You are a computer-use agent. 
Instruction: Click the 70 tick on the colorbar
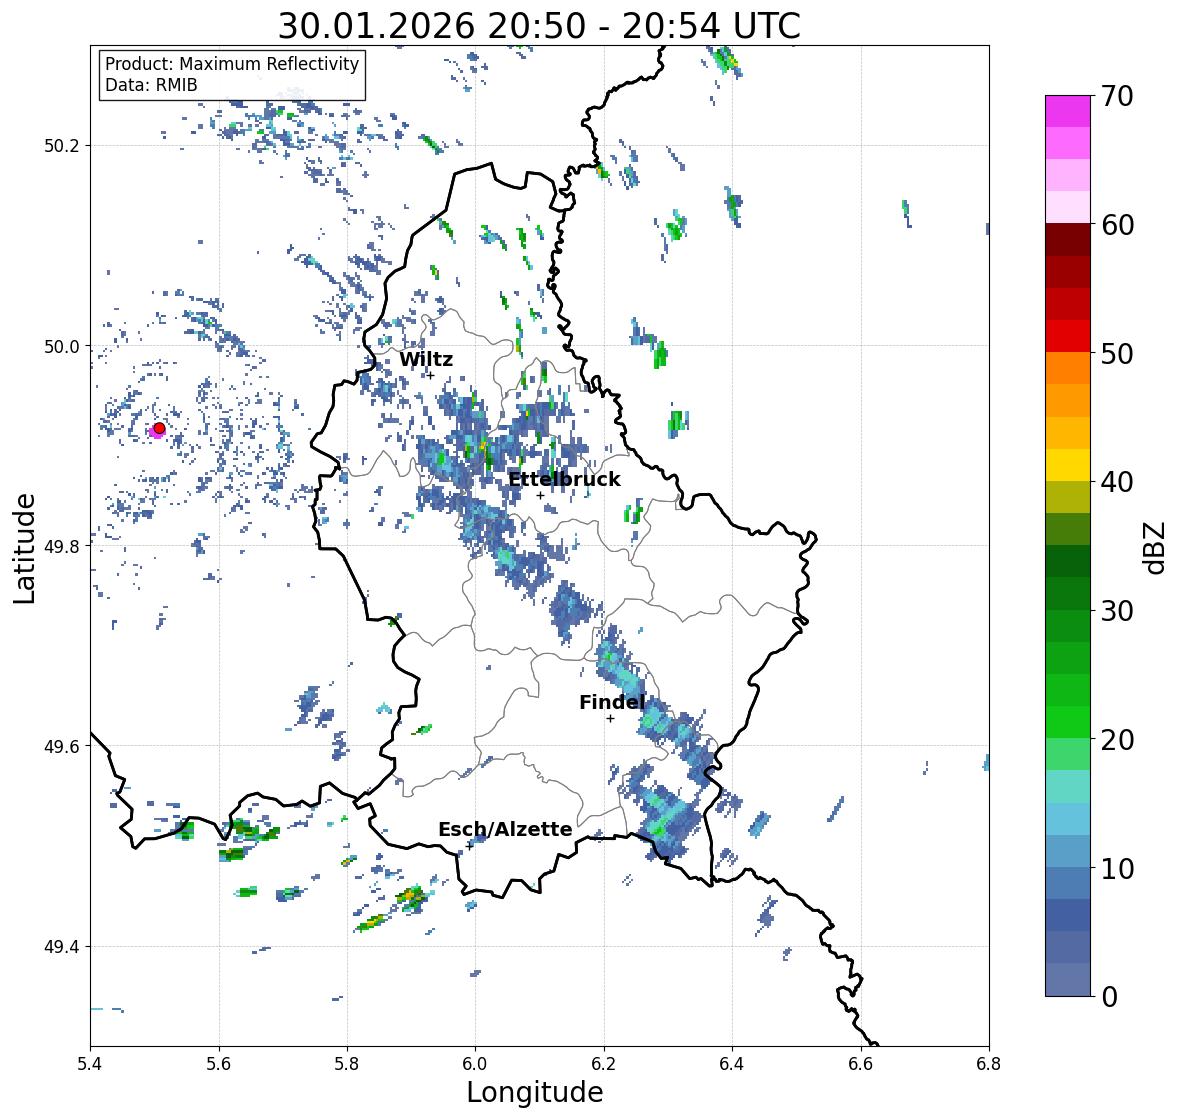(x=1117, y=96)
